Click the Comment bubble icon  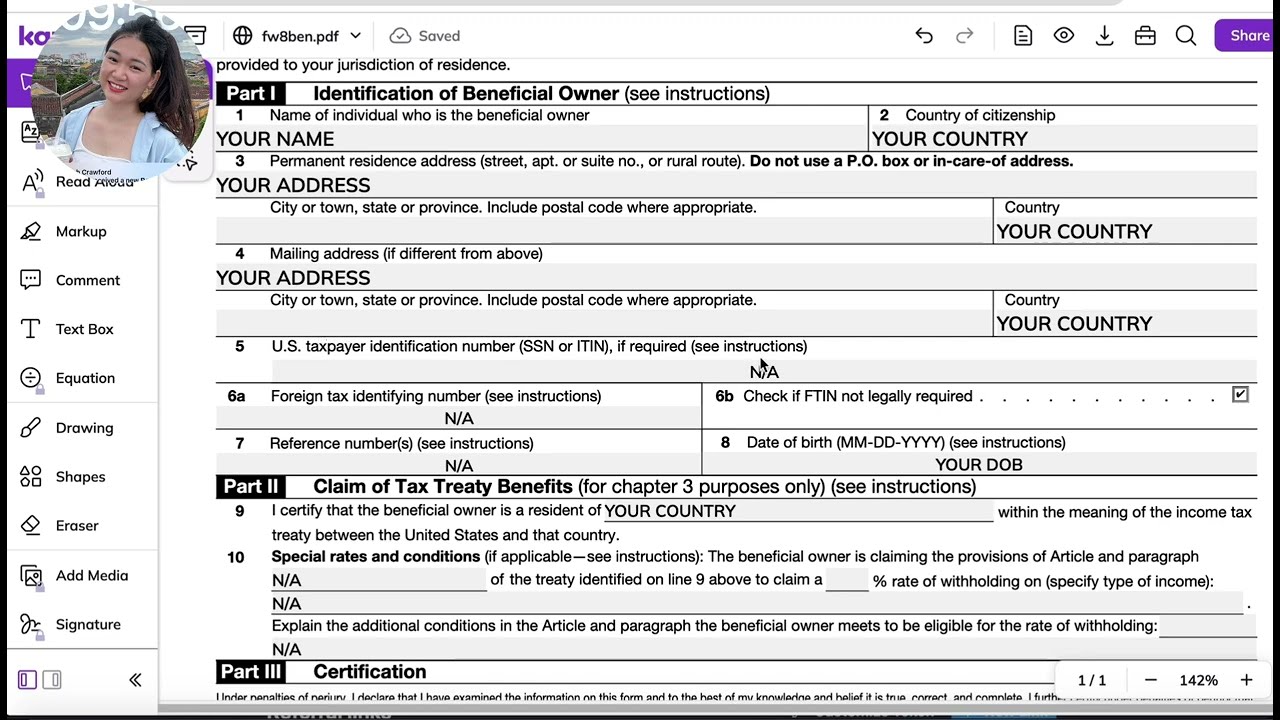pos(31,280)
